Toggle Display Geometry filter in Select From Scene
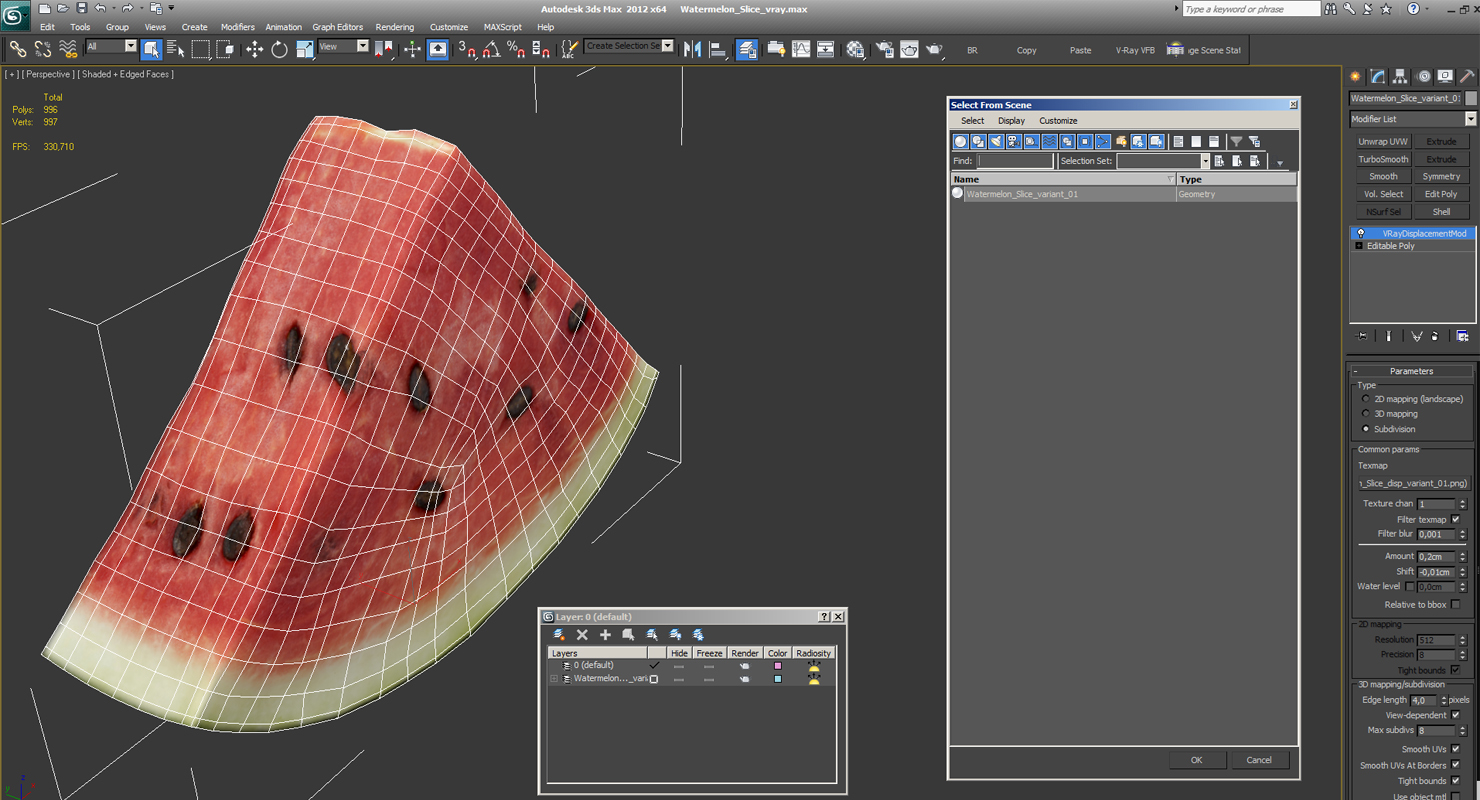Viewport: 1480px width, 800px height. (960, 141)
